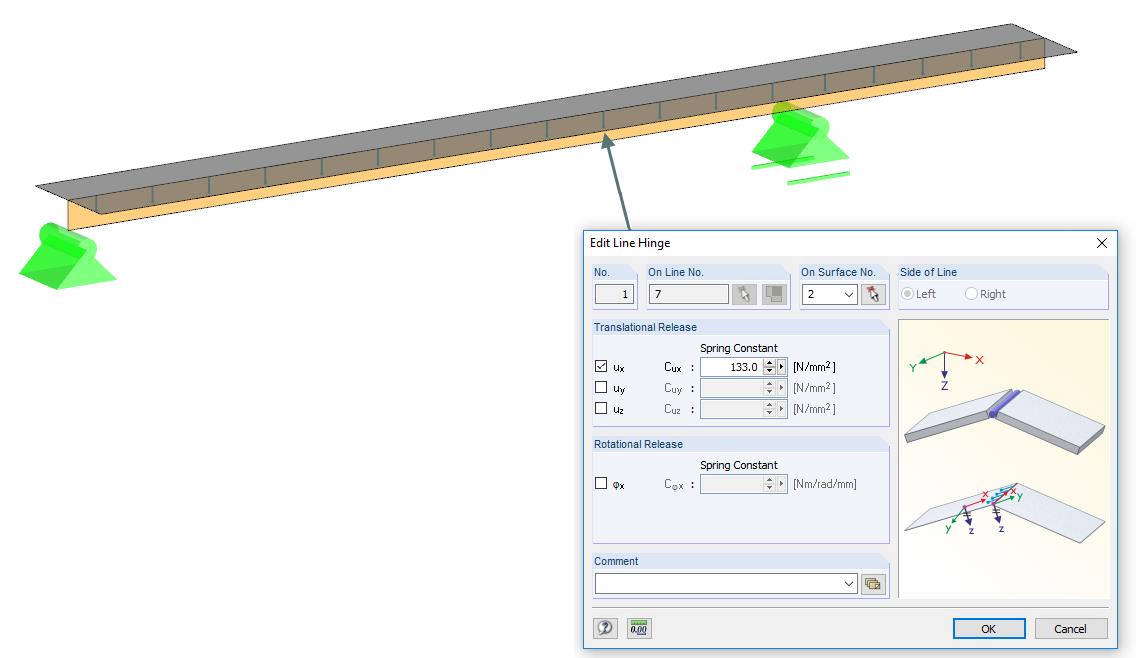Viewport: 1144px width, 658px height.
Task: Increase Cux value with the up spinner
Action: click(770, 363)
